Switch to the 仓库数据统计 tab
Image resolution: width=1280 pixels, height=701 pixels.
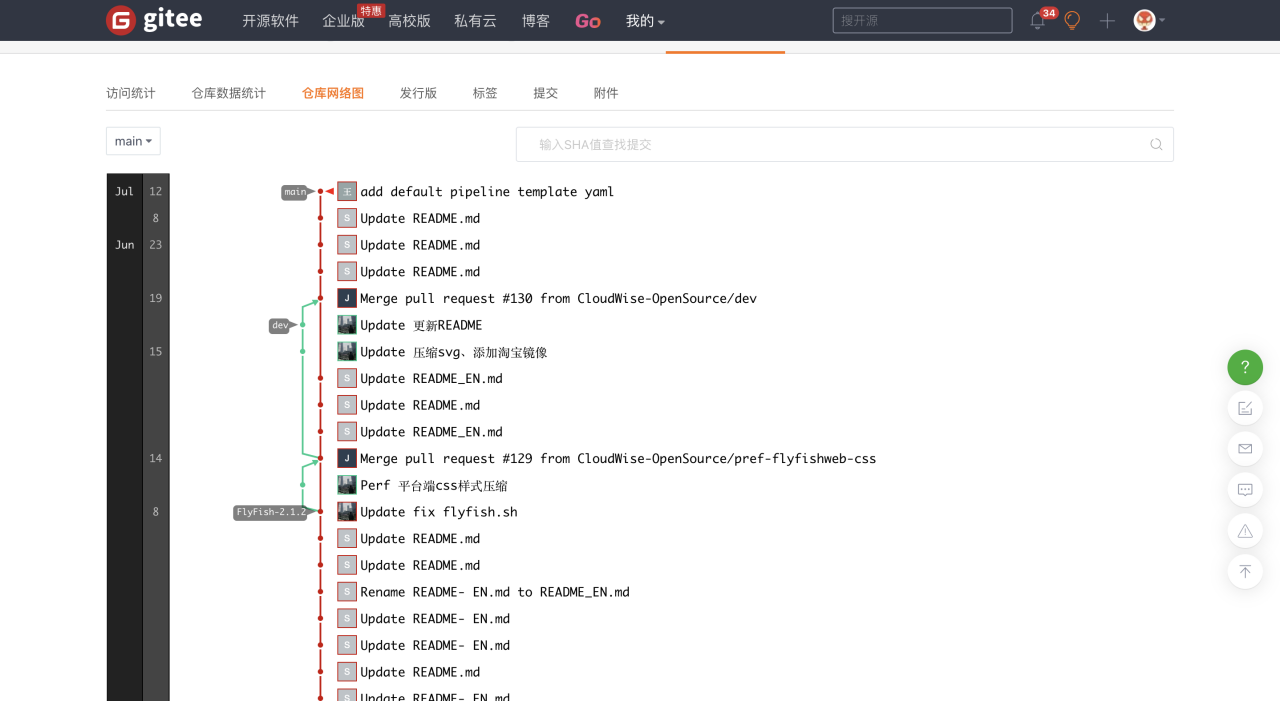pyautogui.click(x=229, y=93)
